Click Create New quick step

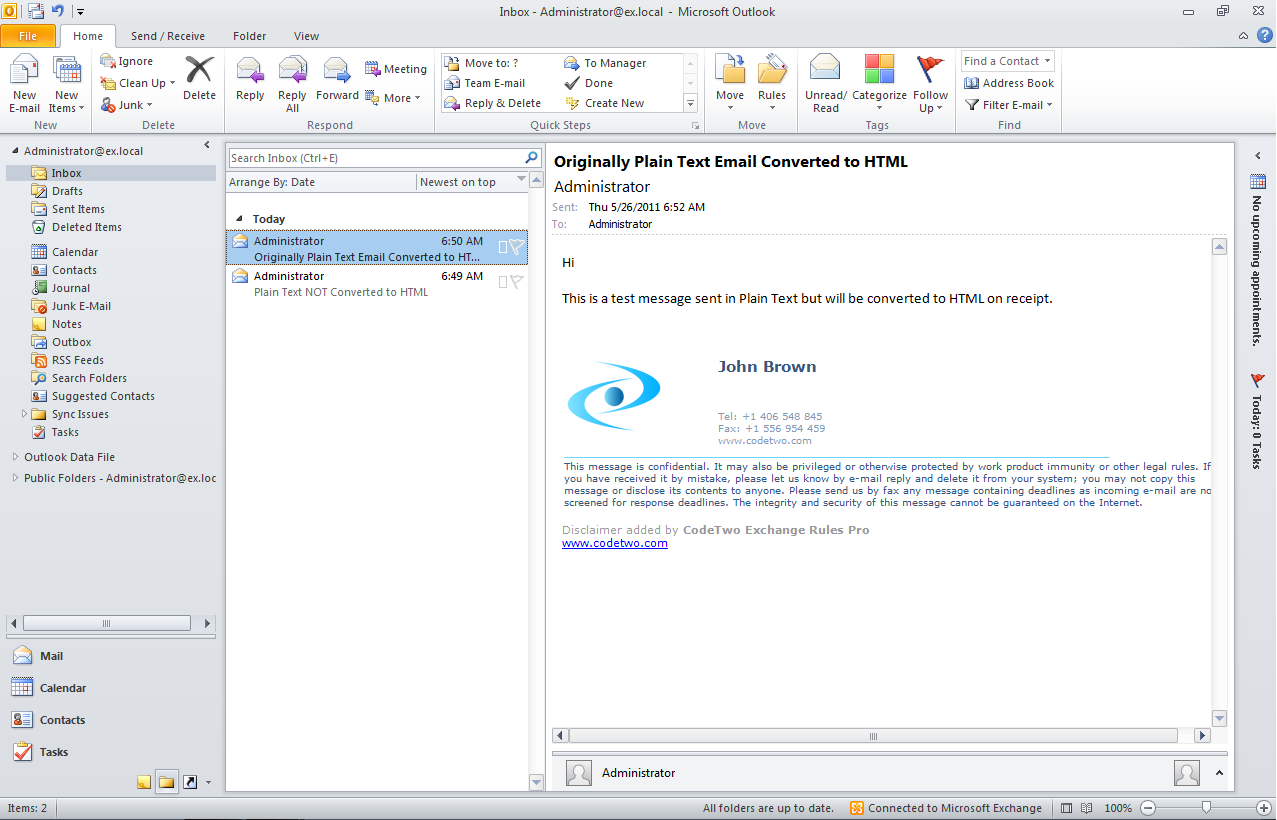coord(605,103)
